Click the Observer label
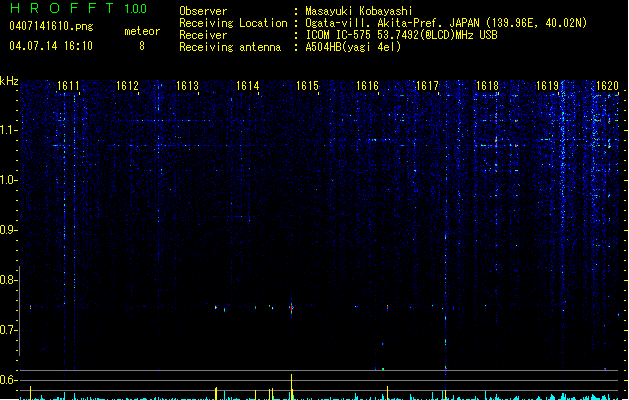 pyautogui.click(x=203, y=11)
